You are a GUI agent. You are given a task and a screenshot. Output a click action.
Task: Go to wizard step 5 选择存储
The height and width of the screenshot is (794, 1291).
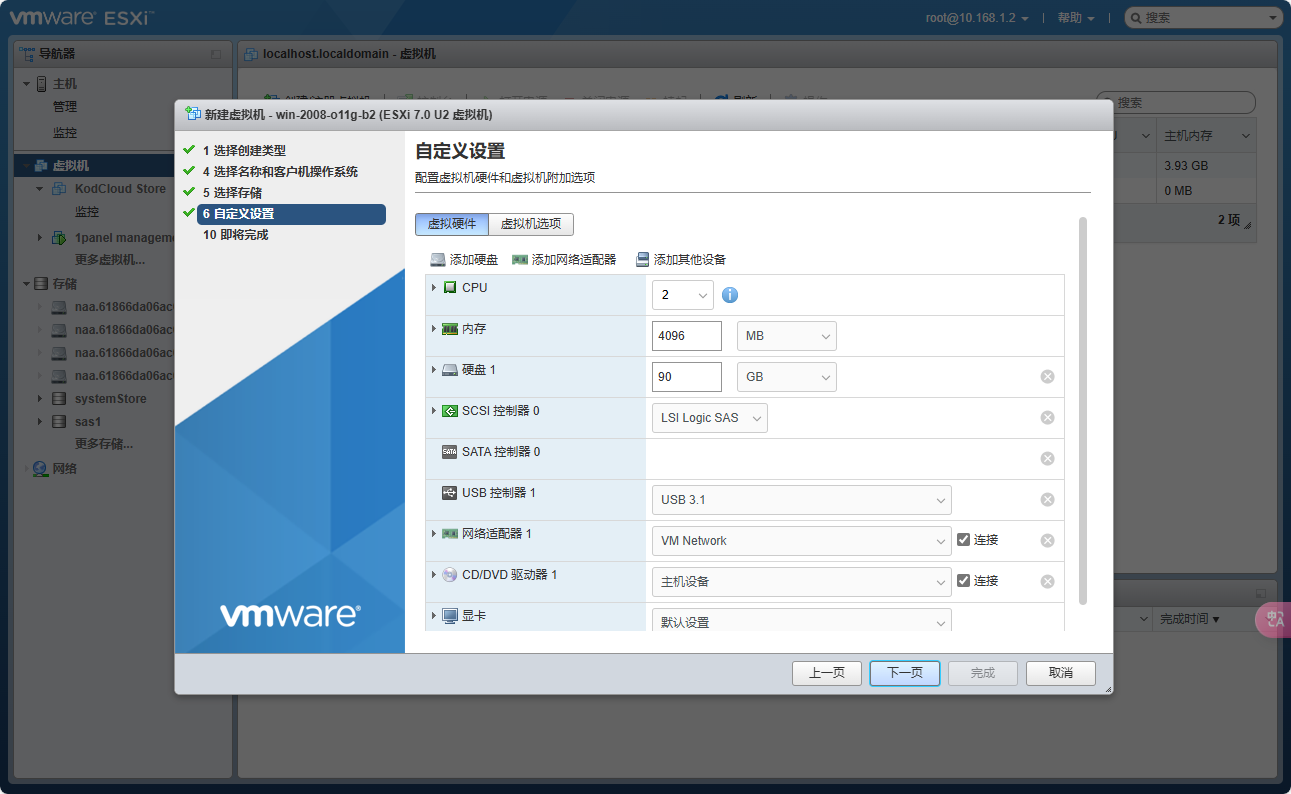[x=232, y=193]
